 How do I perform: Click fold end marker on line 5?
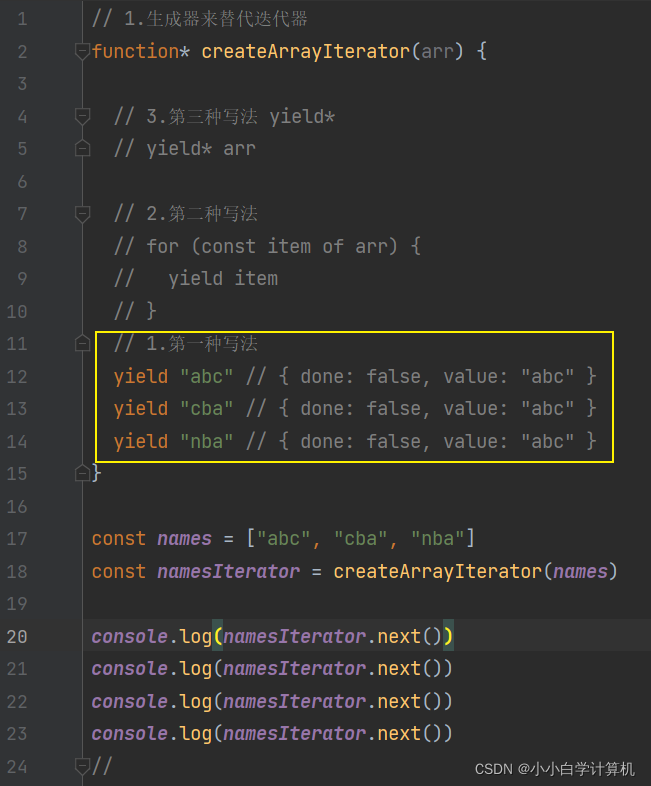click(x=82, y=148)
